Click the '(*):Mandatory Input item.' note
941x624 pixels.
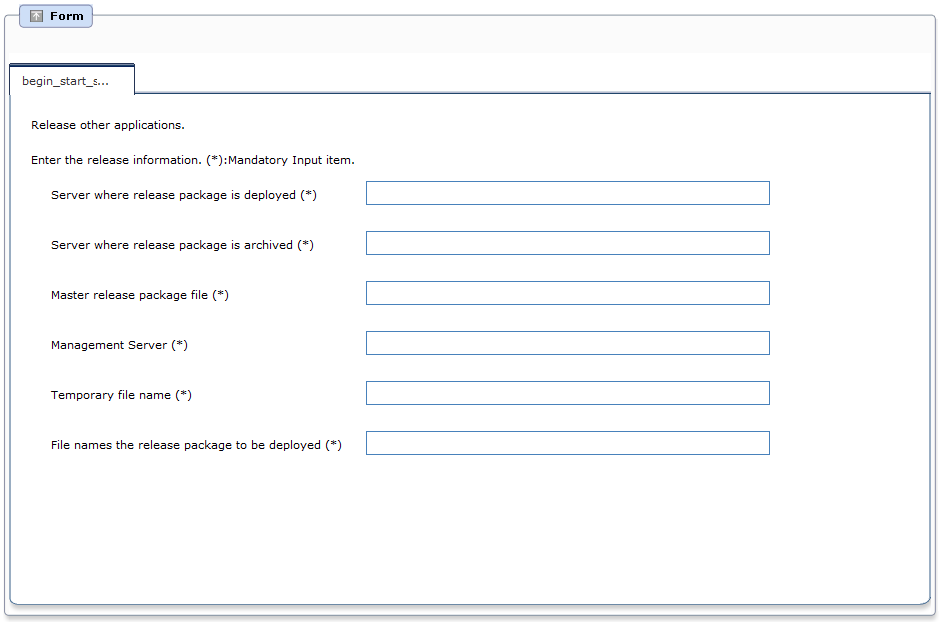click(280, 160)
